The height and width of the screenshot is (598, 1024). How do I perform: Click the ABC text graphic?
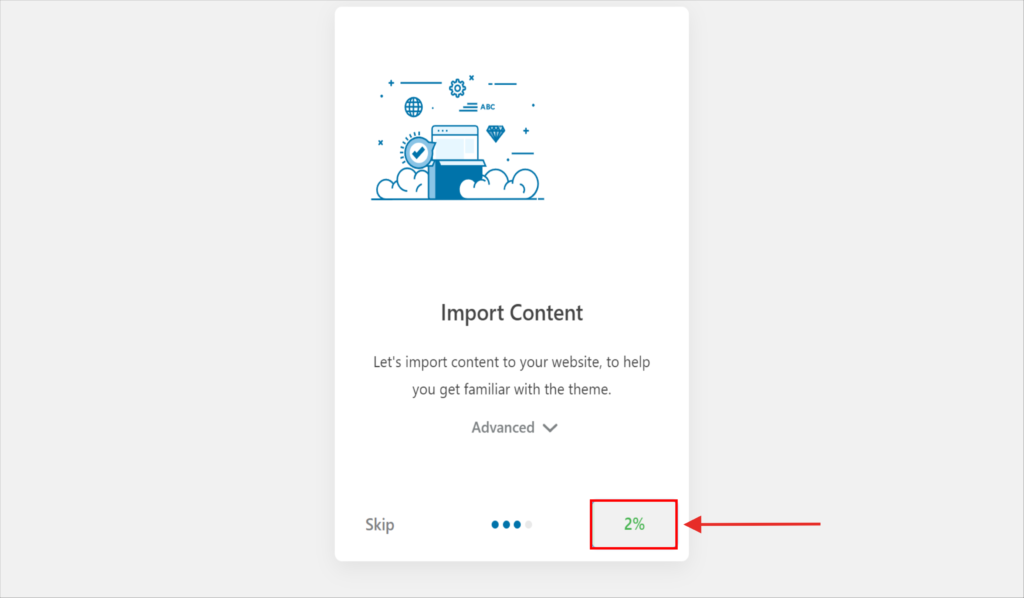click(487, 106)
